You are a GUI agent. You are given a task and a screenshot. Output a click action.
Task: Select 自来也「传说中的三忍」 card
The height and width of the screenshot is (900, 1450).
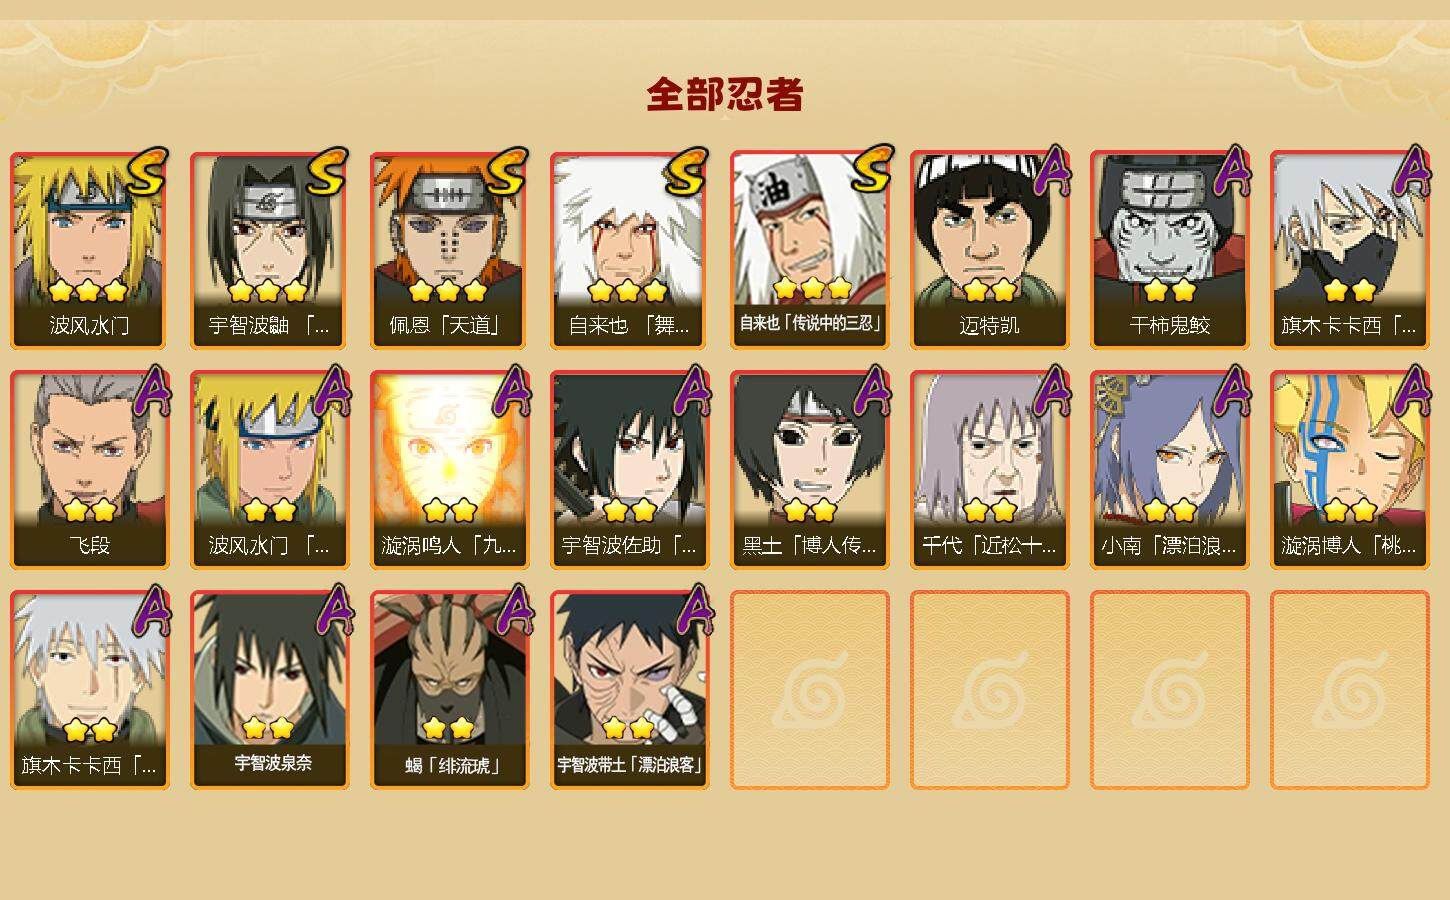pos(810,250)
